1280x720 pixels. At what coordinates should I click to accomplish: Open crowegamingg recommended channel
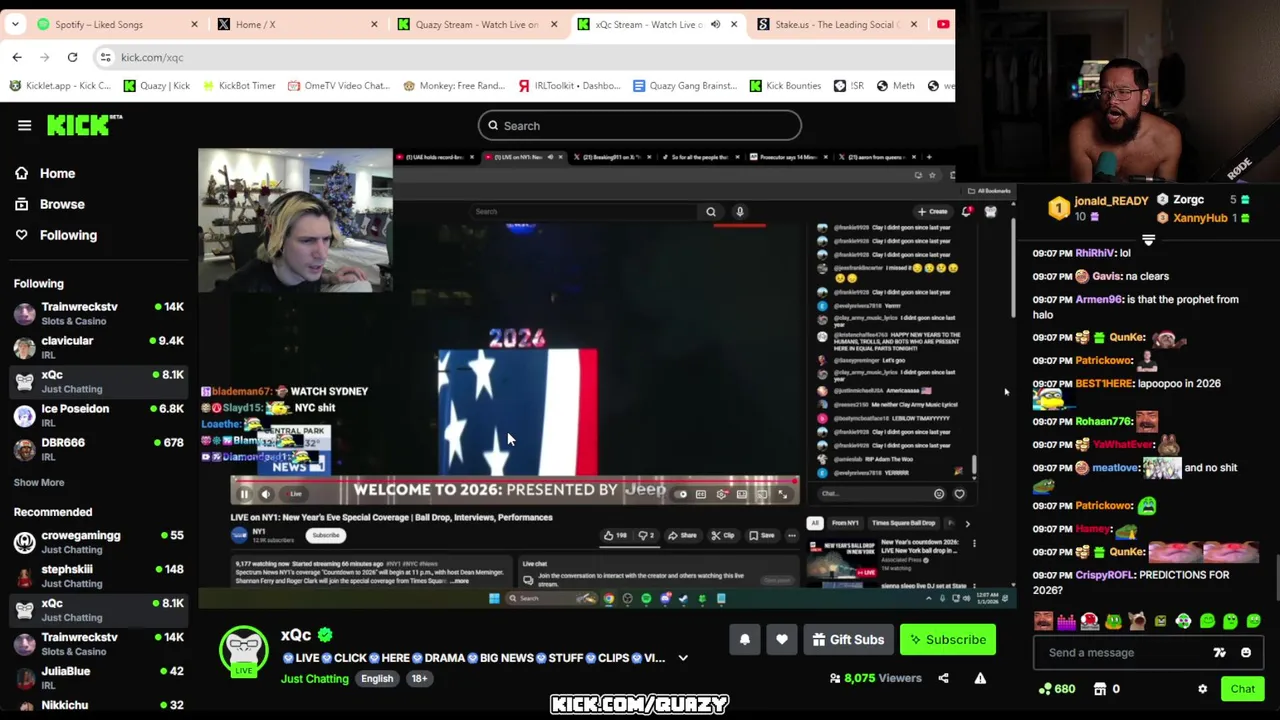(x=98, y=542)
